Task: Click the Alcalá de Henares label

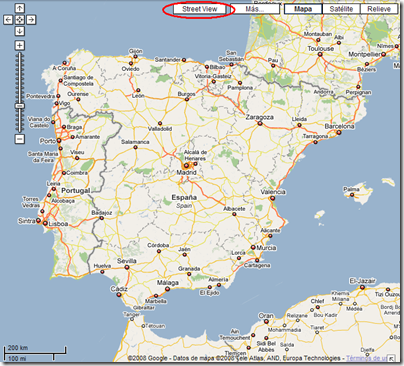Action: click(x=195, y=155)
